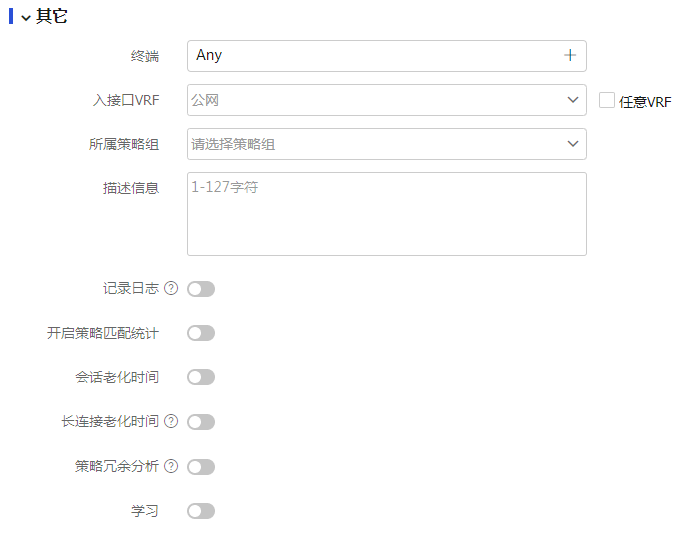
Task: Enable the 会话老化时间 toggle
Action: [x=201, y=377]
